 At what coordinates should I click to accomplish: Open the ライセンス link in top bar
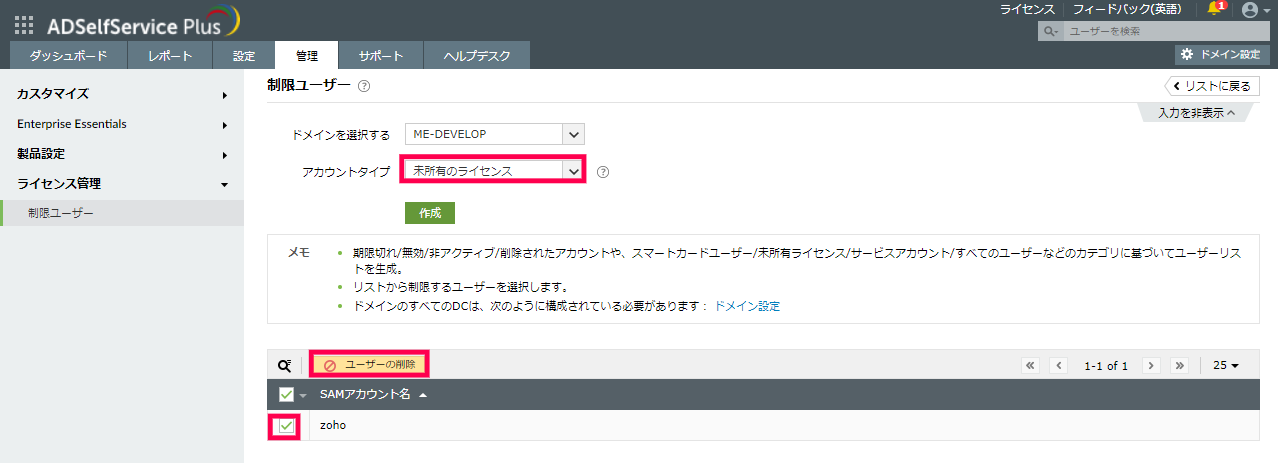[1027, 9]
